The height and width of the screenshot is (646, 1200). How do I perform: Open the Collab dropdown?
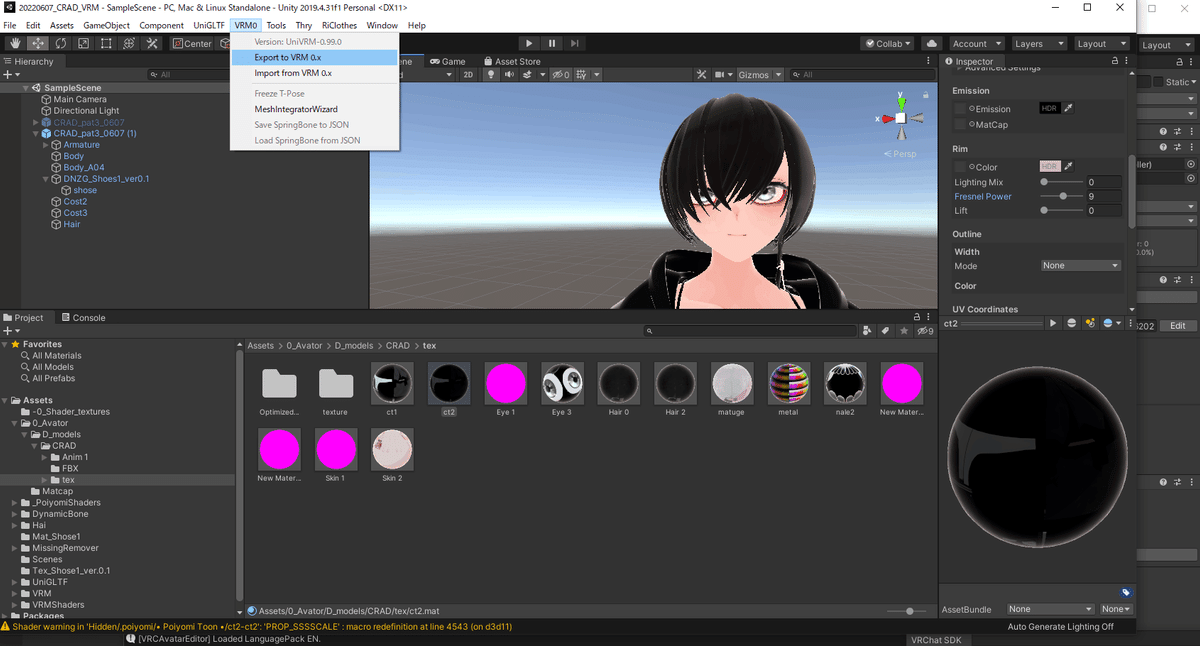pos(887,43)
